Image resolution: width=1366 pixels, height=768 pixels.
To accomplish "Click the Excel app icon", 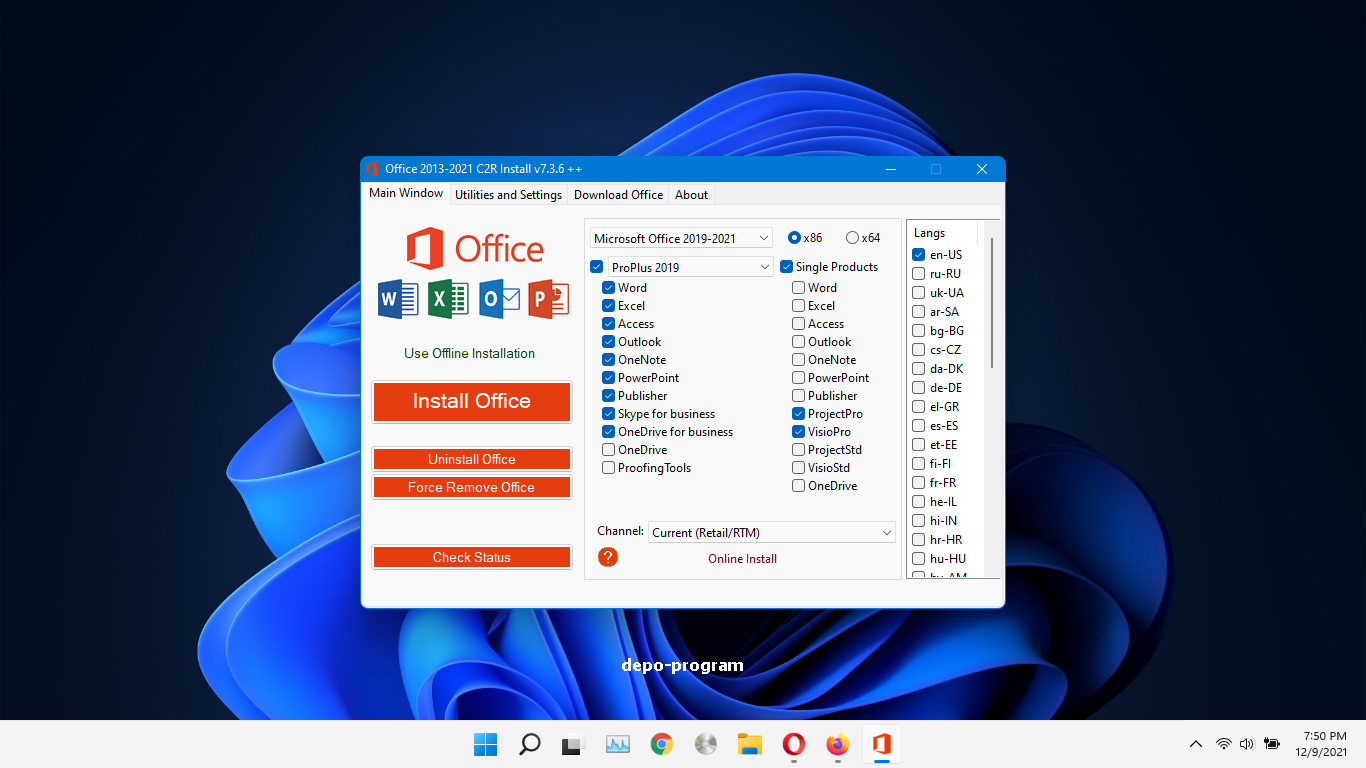I will [x=447, y=299].
